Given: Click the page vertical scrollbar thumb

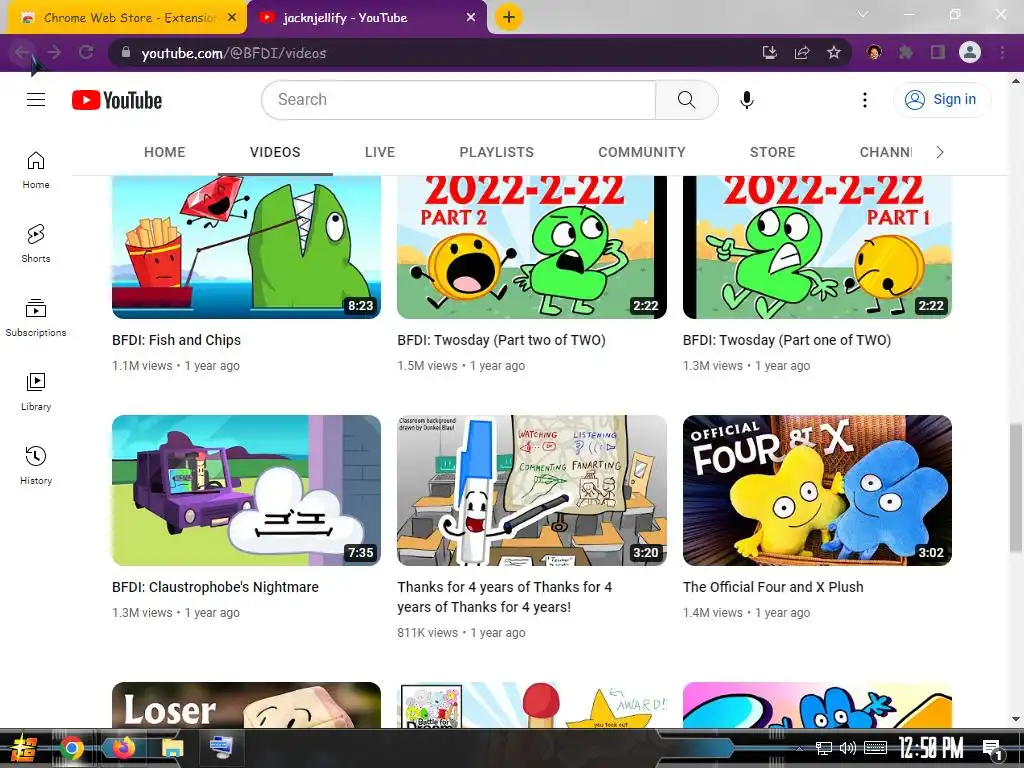Looking at the screenshot, I should [1016, 487].
